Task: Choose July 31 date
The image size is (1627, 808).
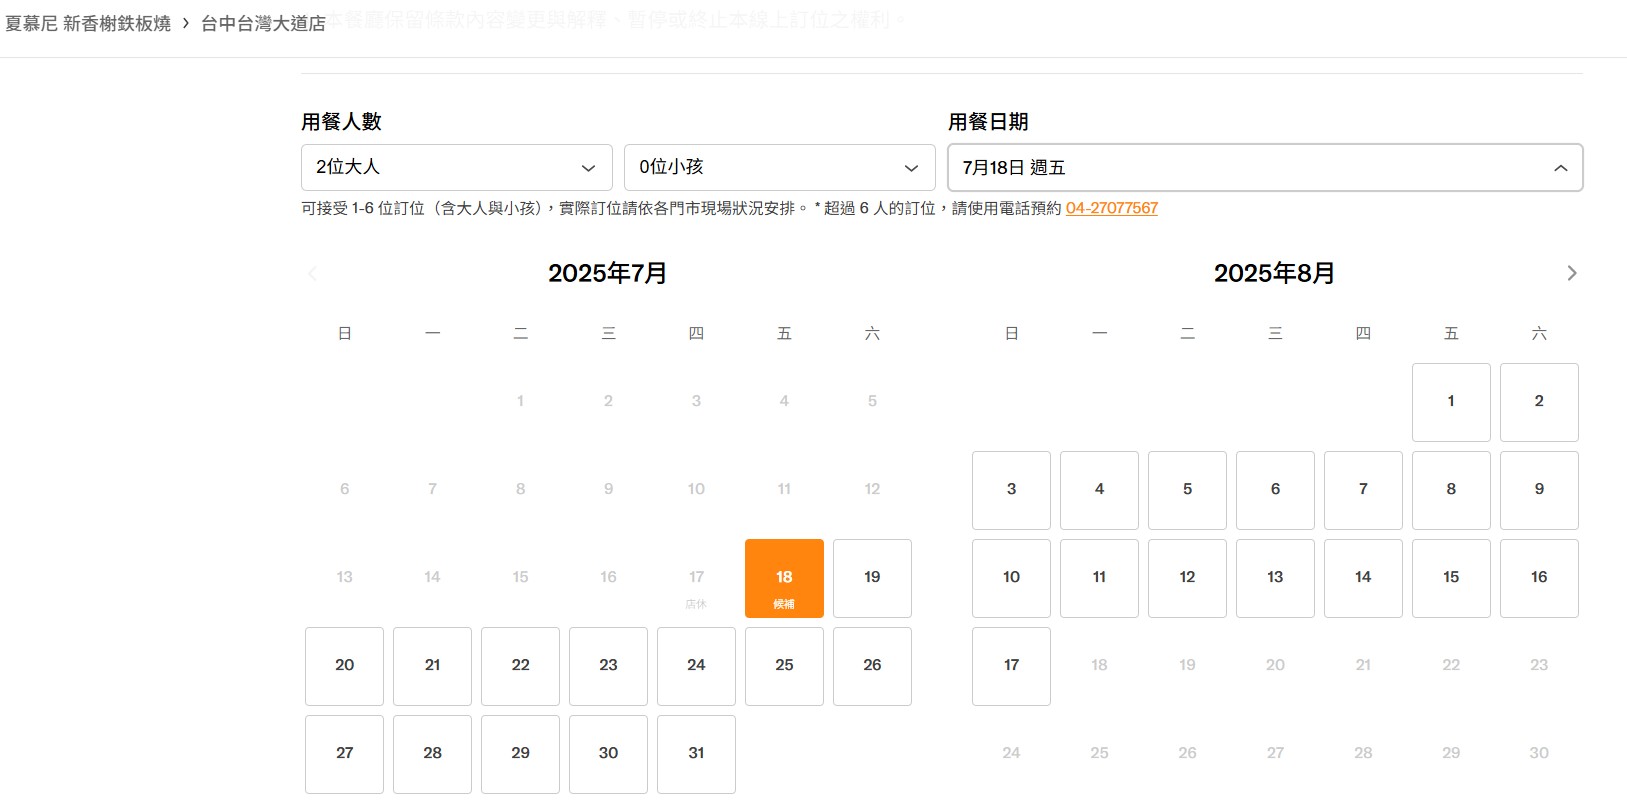Action: (696, 754)
